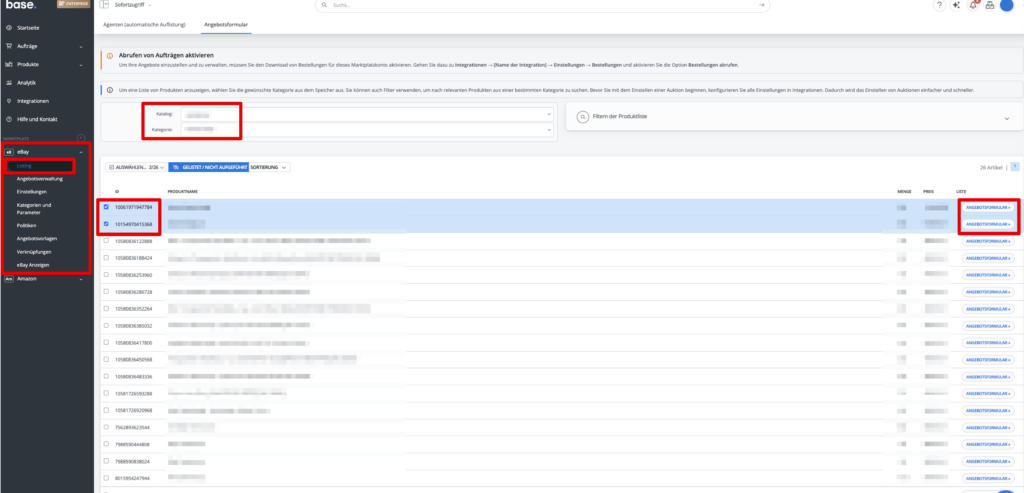The width and height of the screenshot is (1024, 493).
Task: Collapse the eBay sidebar section
Action: click(81, 152)
